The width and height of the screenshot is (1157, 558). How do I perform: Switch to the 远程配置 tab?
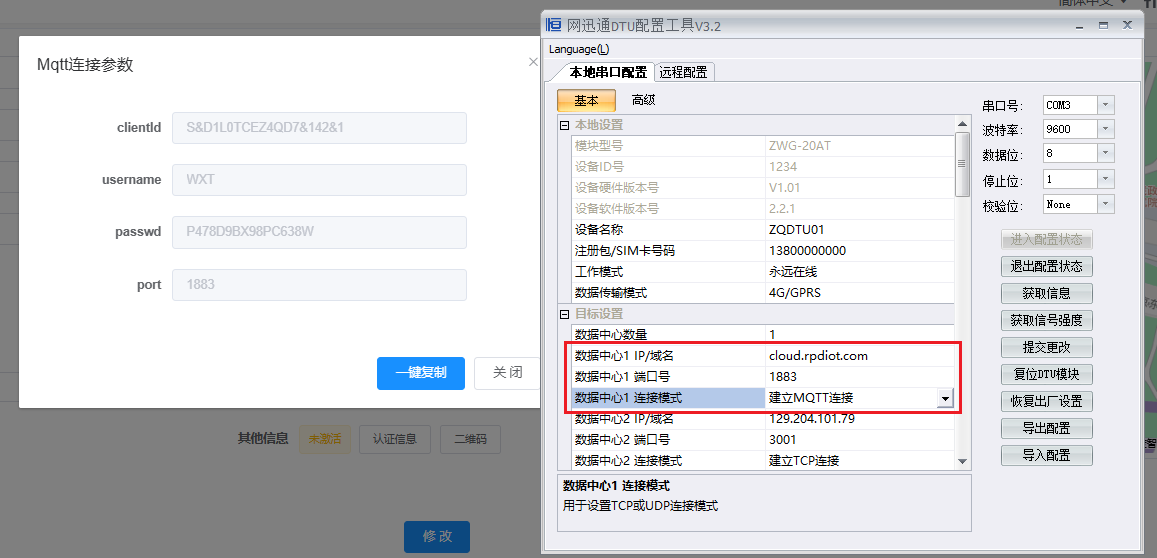coord(683,72)
